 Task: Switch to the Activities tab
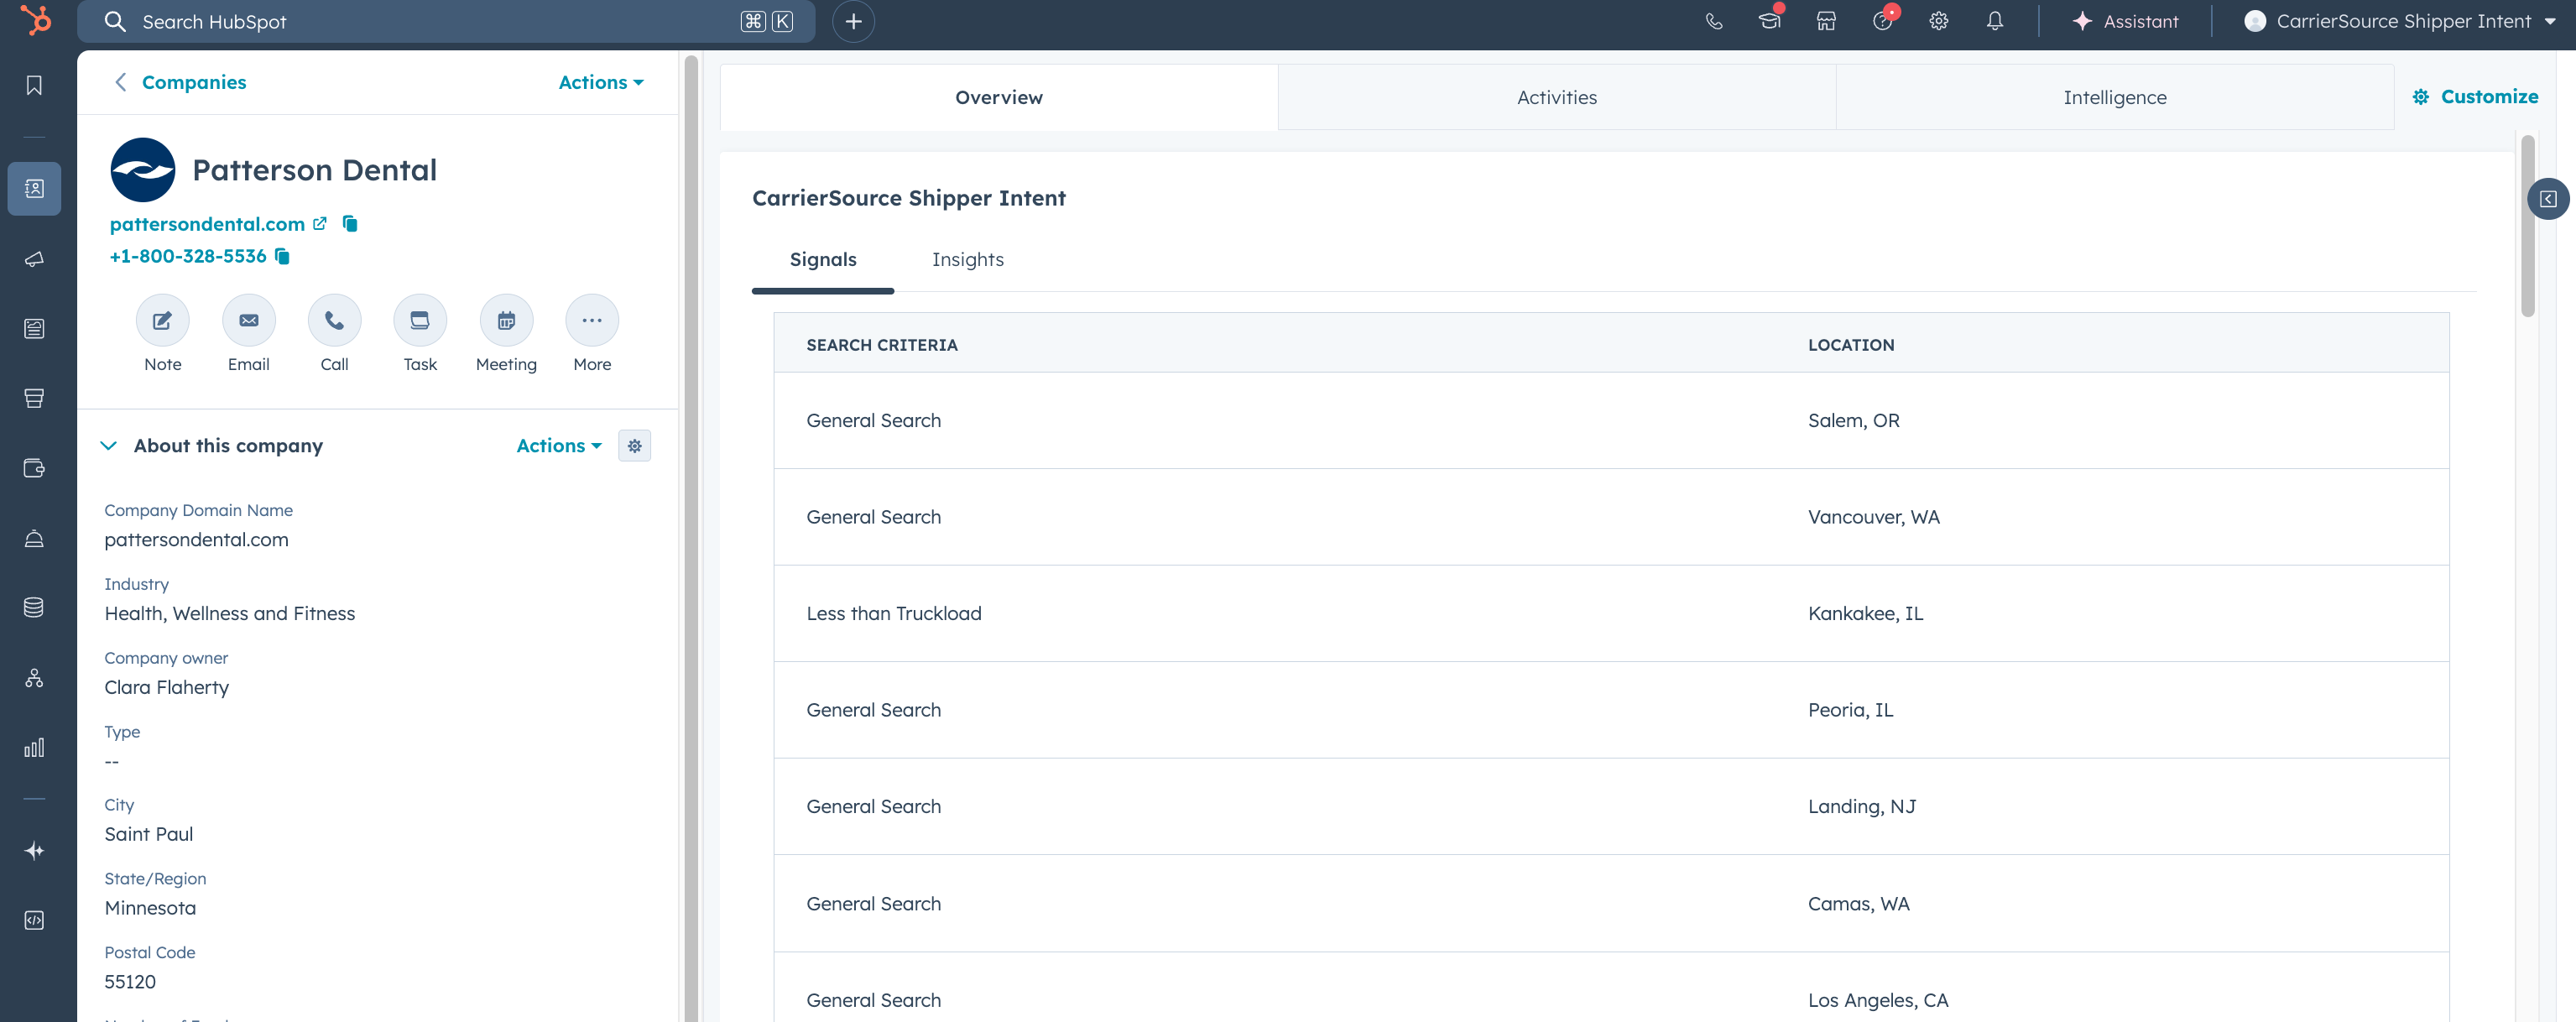(x=1556, y=97)
